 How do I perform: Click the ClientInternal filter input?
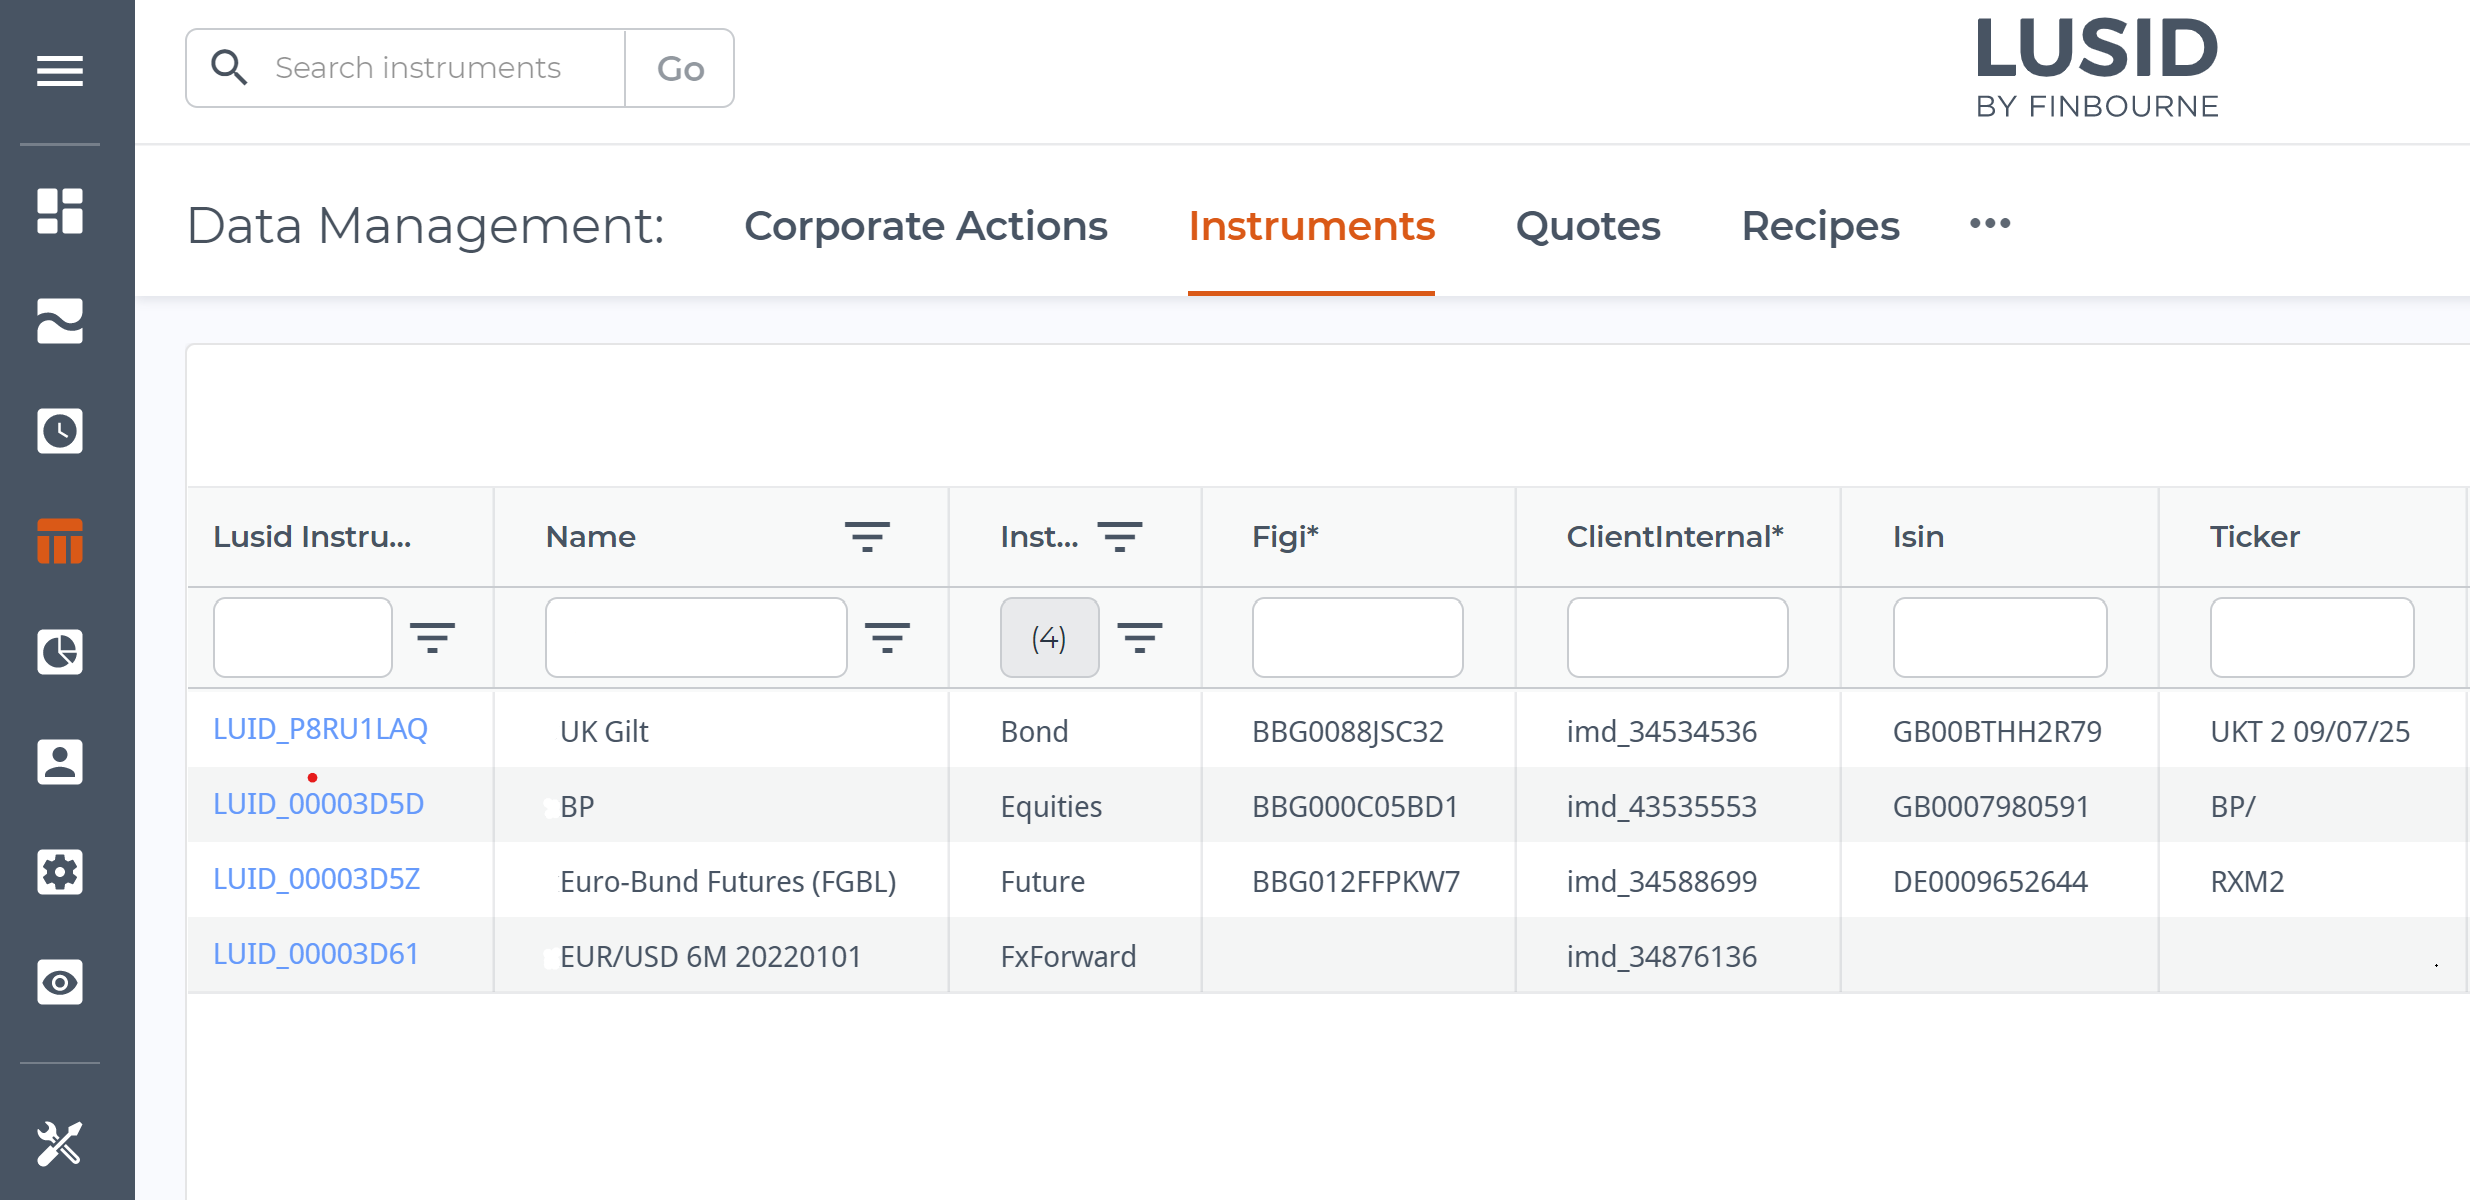(x=1677, y=637)
